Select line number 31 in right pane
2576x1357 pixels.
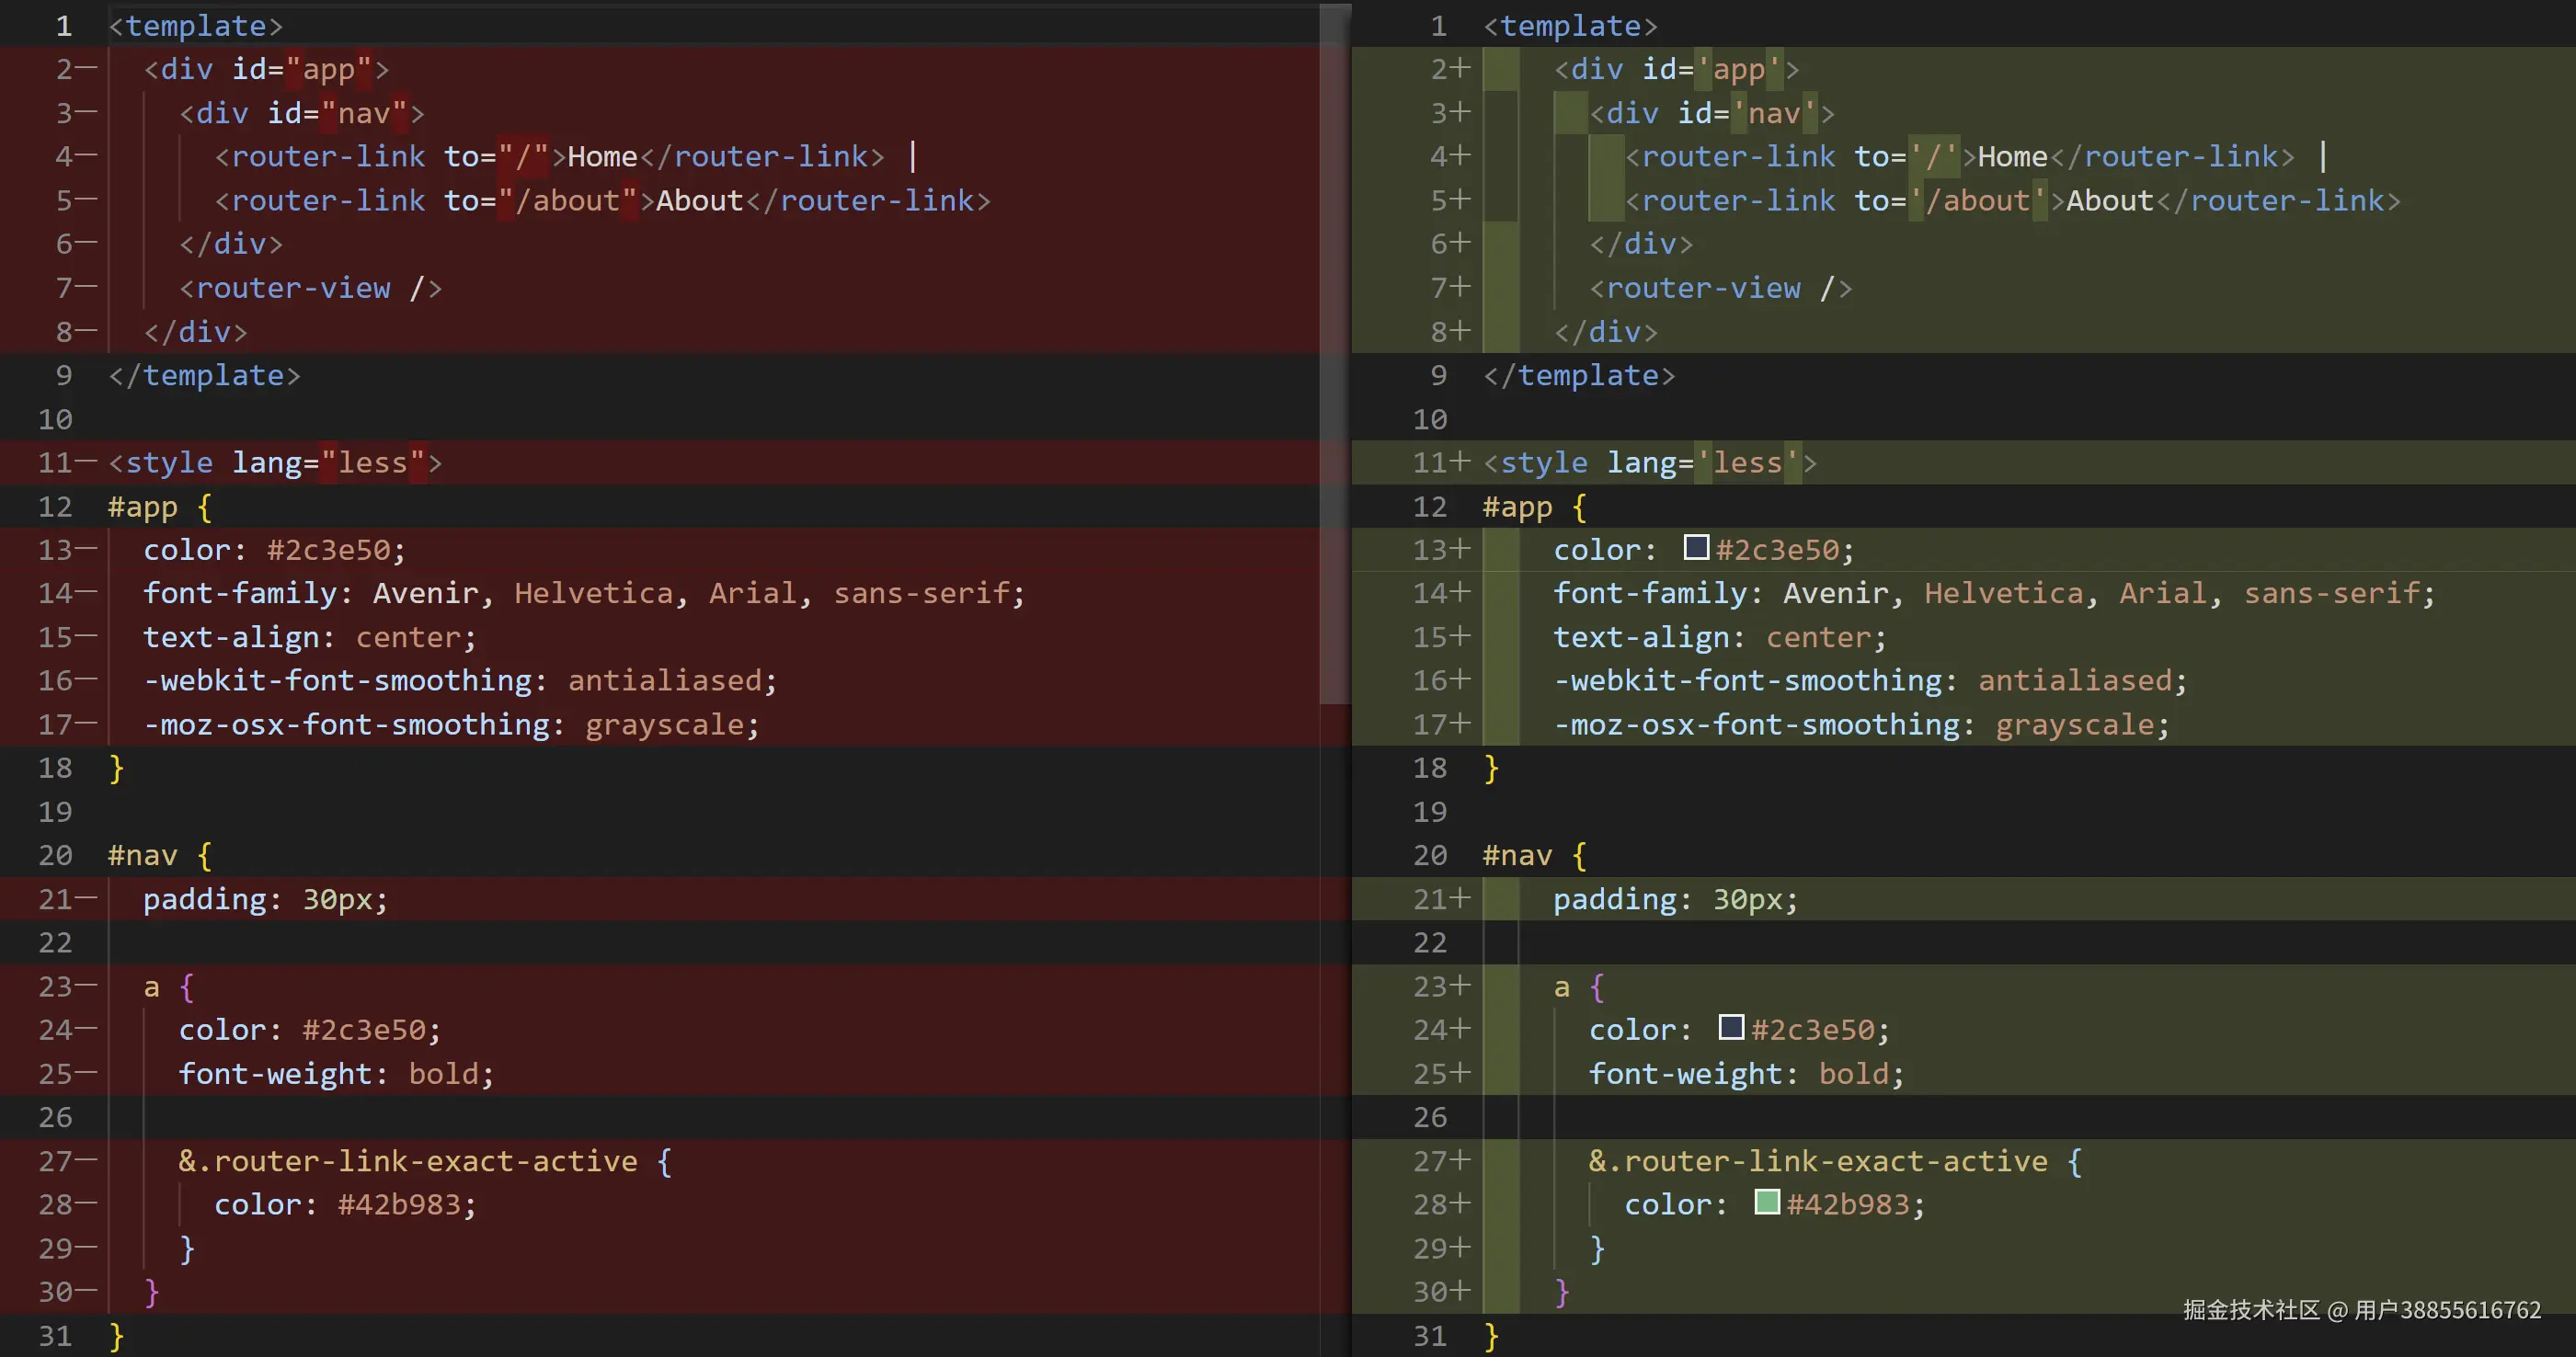click(x=1430, y=1335)
